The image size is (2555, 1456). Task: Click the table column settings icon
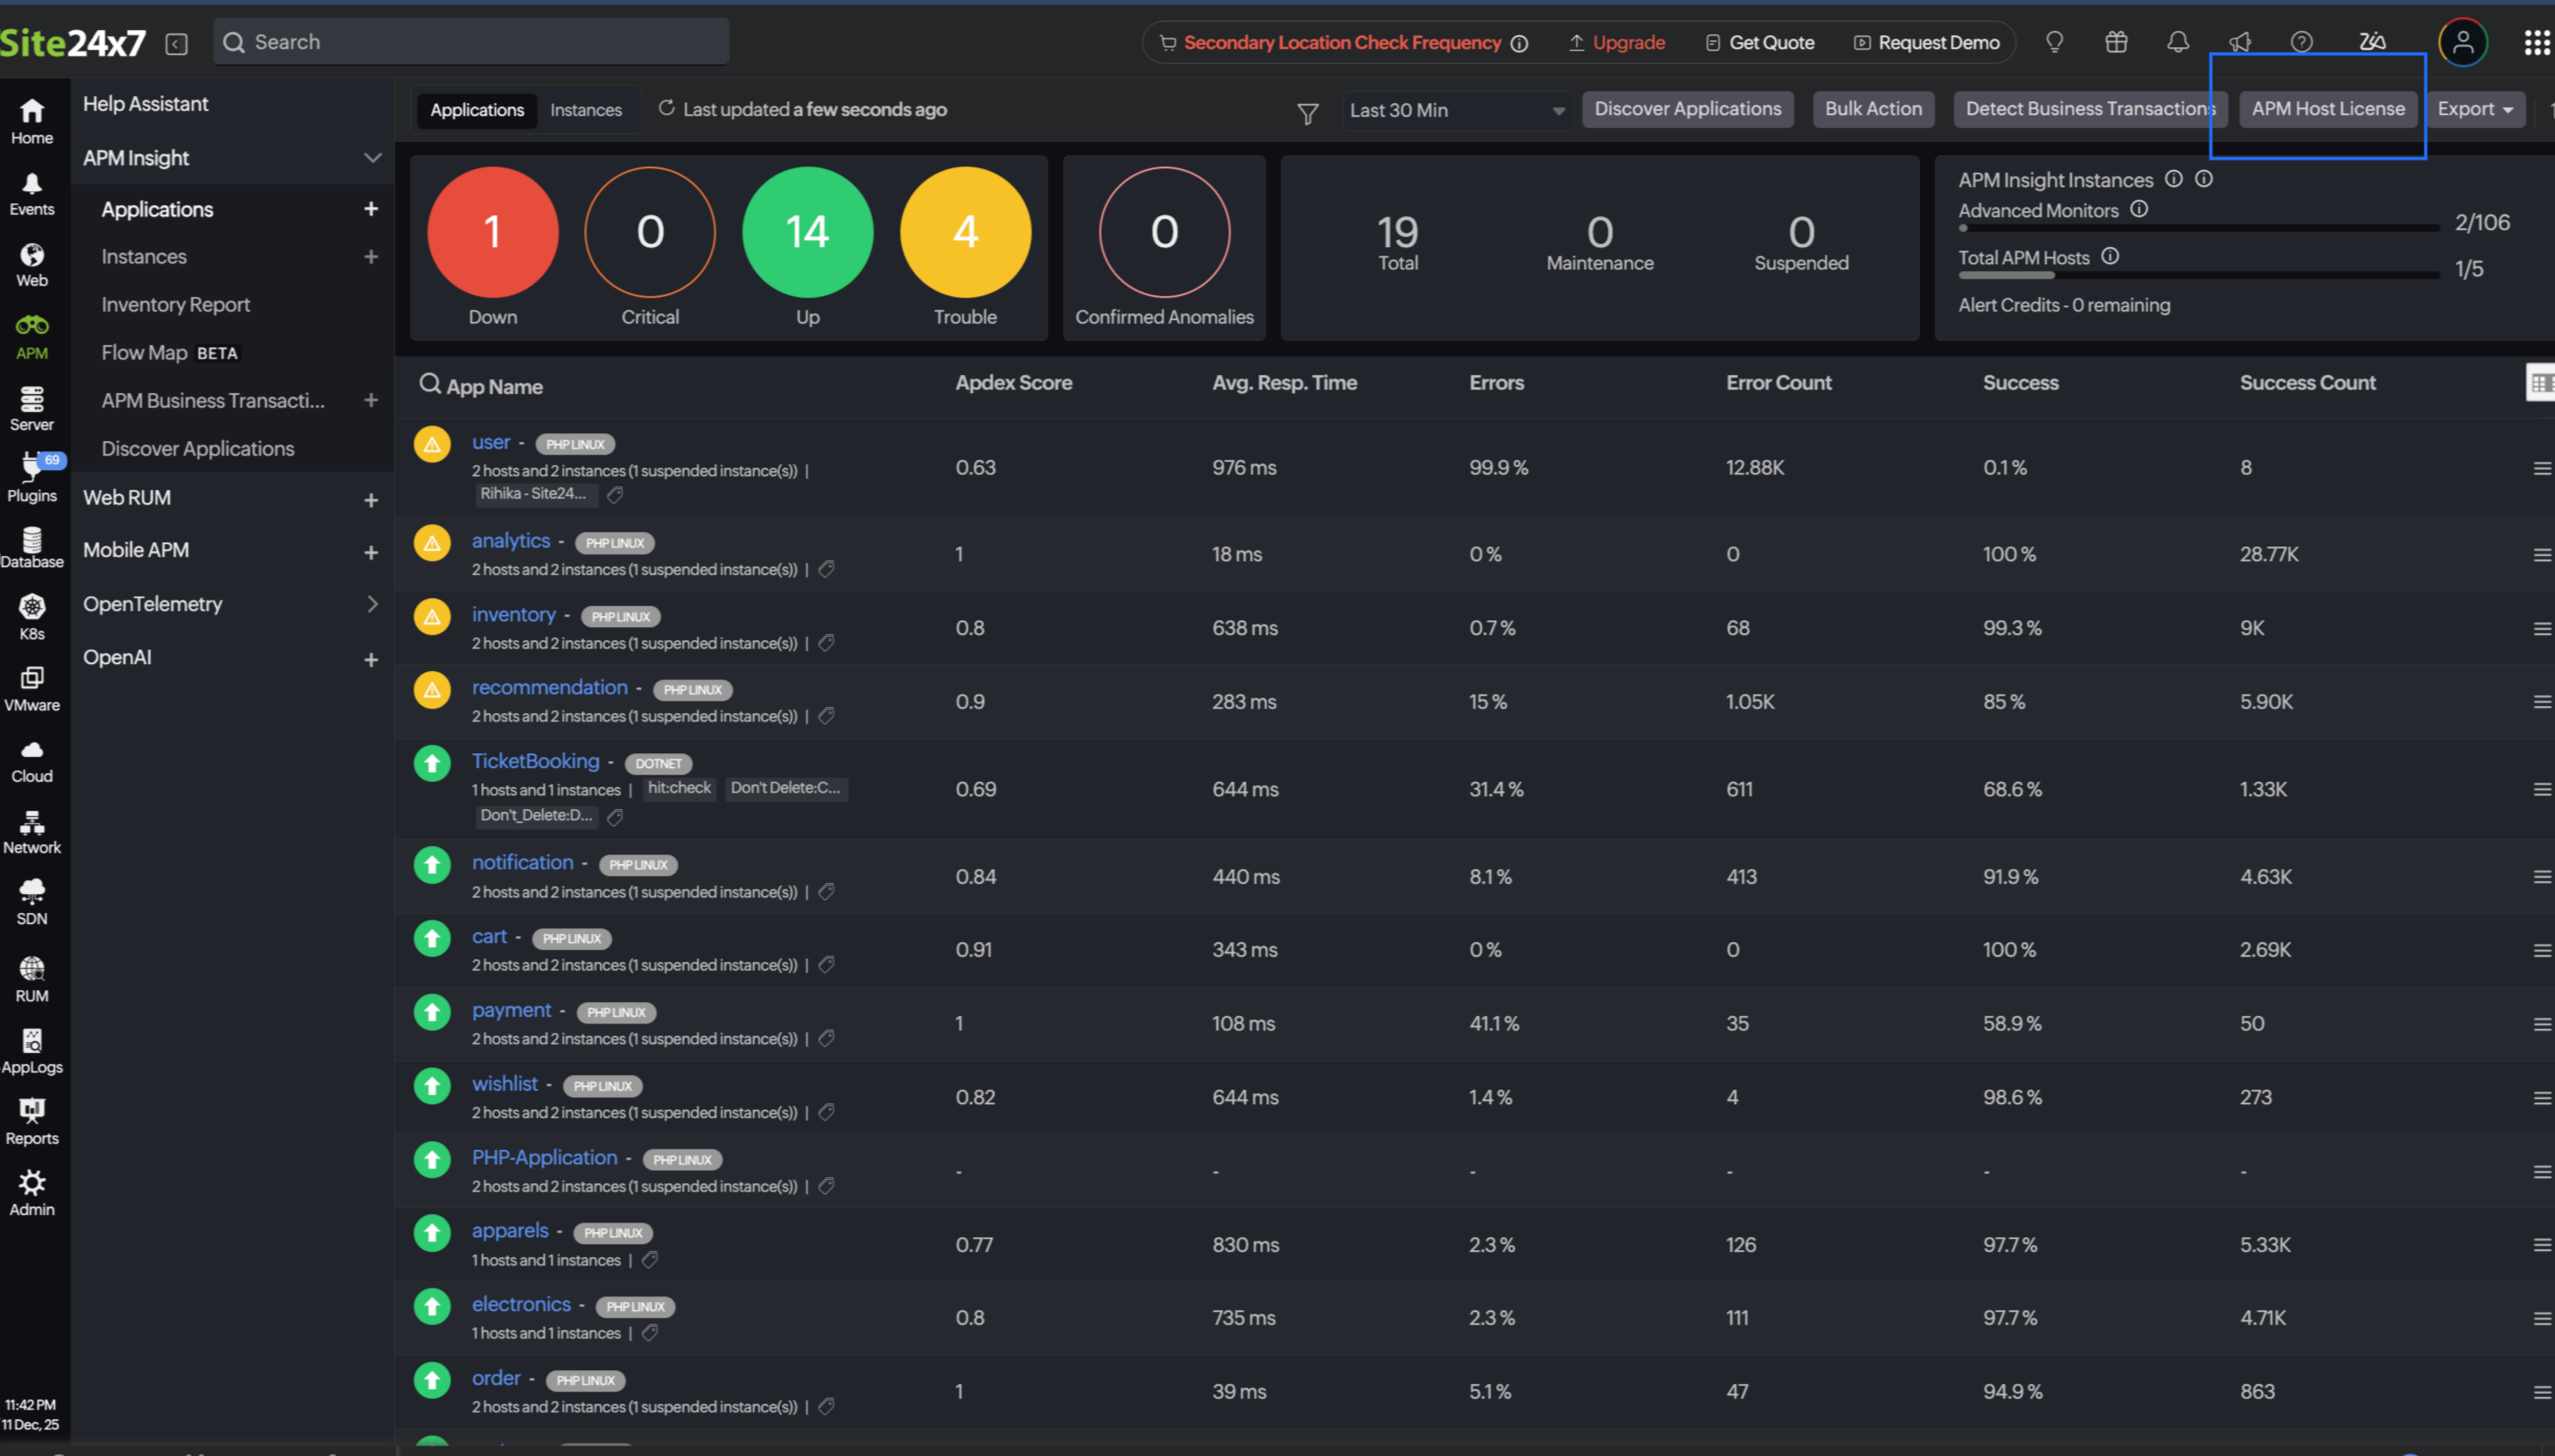pyautogui.click(x=2540, y=383)
